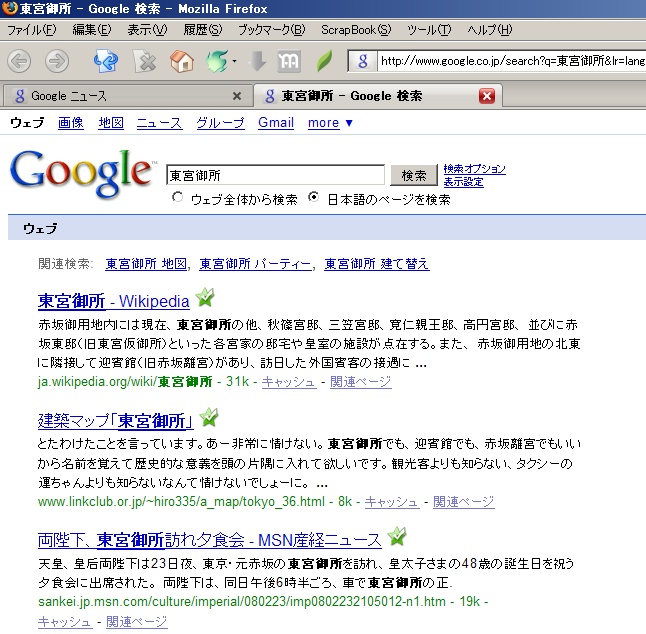The height and width of the screenshot is (634, 646).
Task: Click the 検索オプション link
Action: (474, 169)
